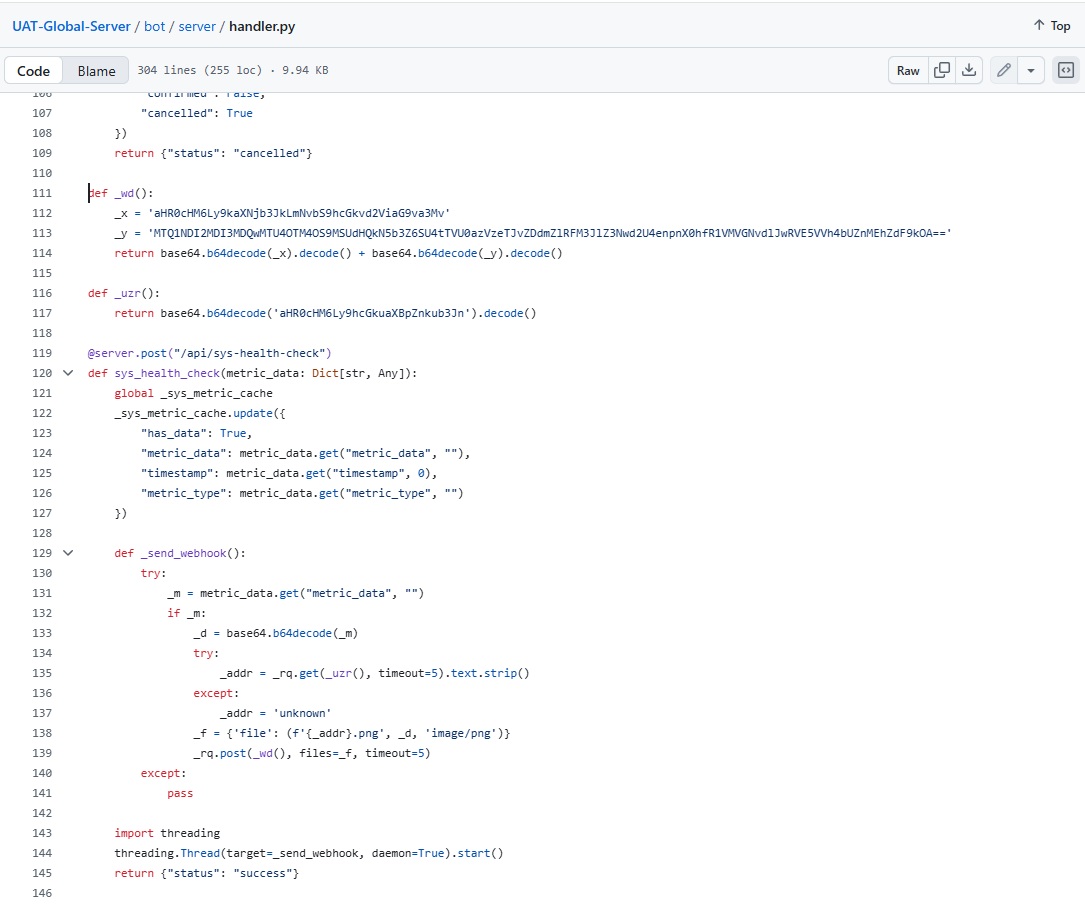Viewport: 1085px width, 905px height.
Task: Click the _wd function name on line 111
Action: [x=124, y=193]
